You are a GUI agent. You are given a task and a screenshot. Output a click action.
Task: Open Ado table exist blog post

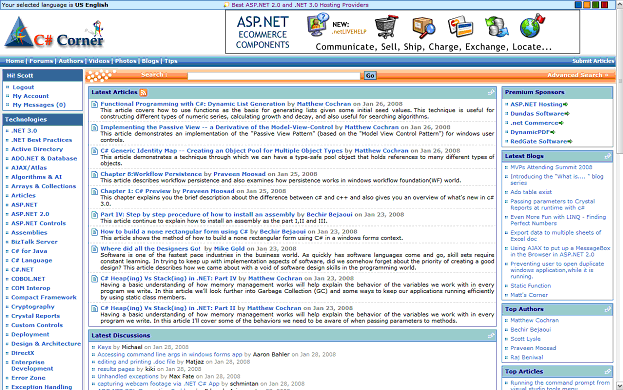click(x=531, y=192)
